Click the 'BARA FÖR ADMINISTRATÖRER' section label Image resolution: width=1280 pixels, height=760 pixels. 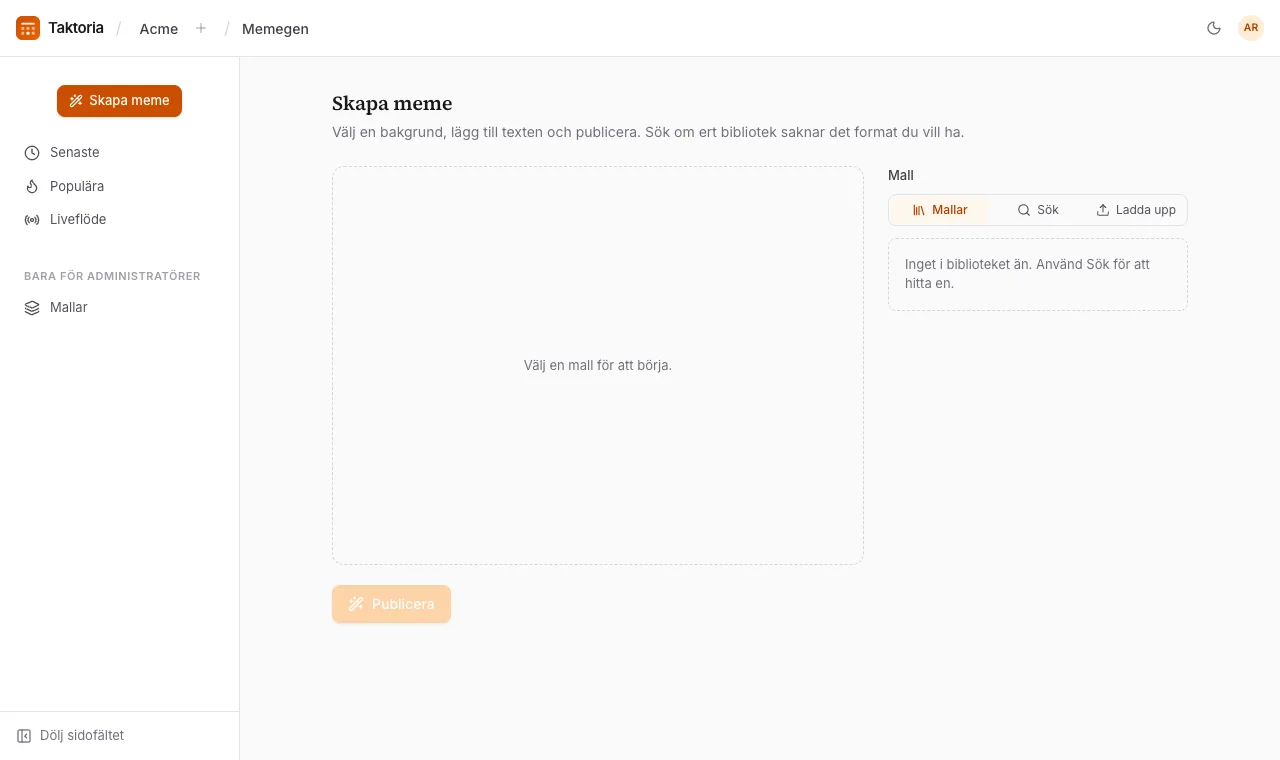pyautogui.click(x=112, y=276)
